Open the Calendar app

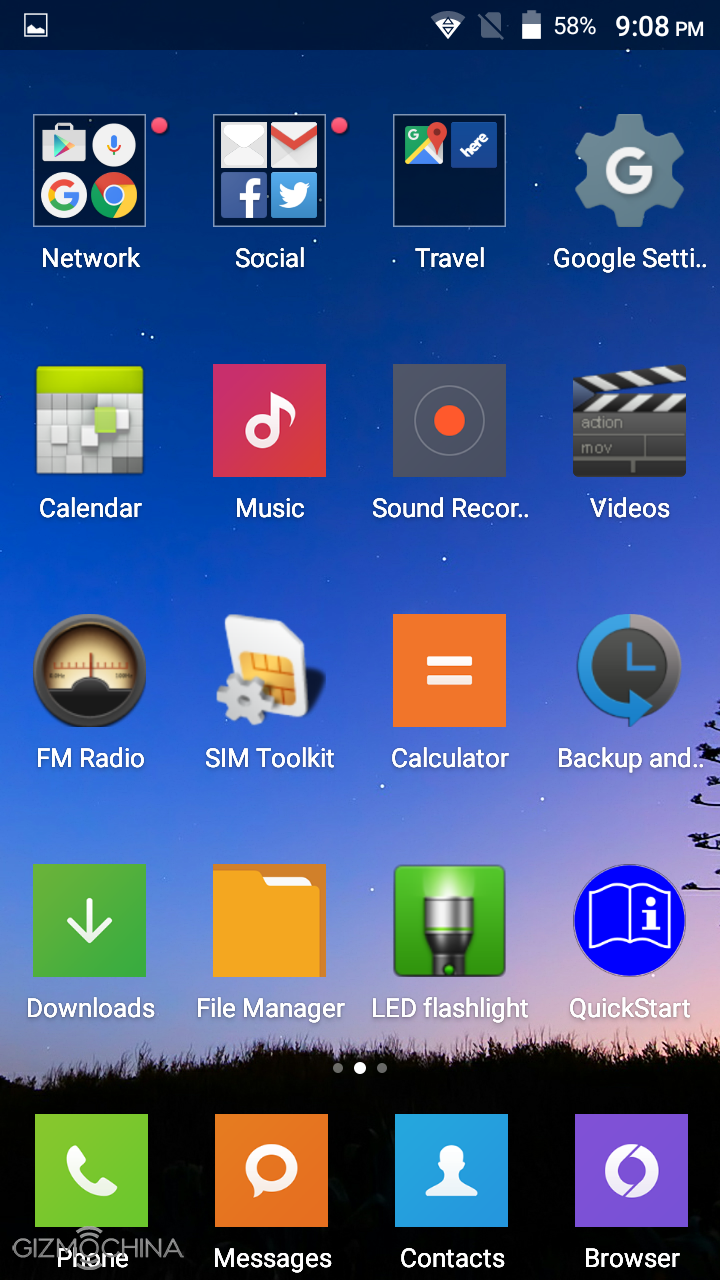coord(90,420)
